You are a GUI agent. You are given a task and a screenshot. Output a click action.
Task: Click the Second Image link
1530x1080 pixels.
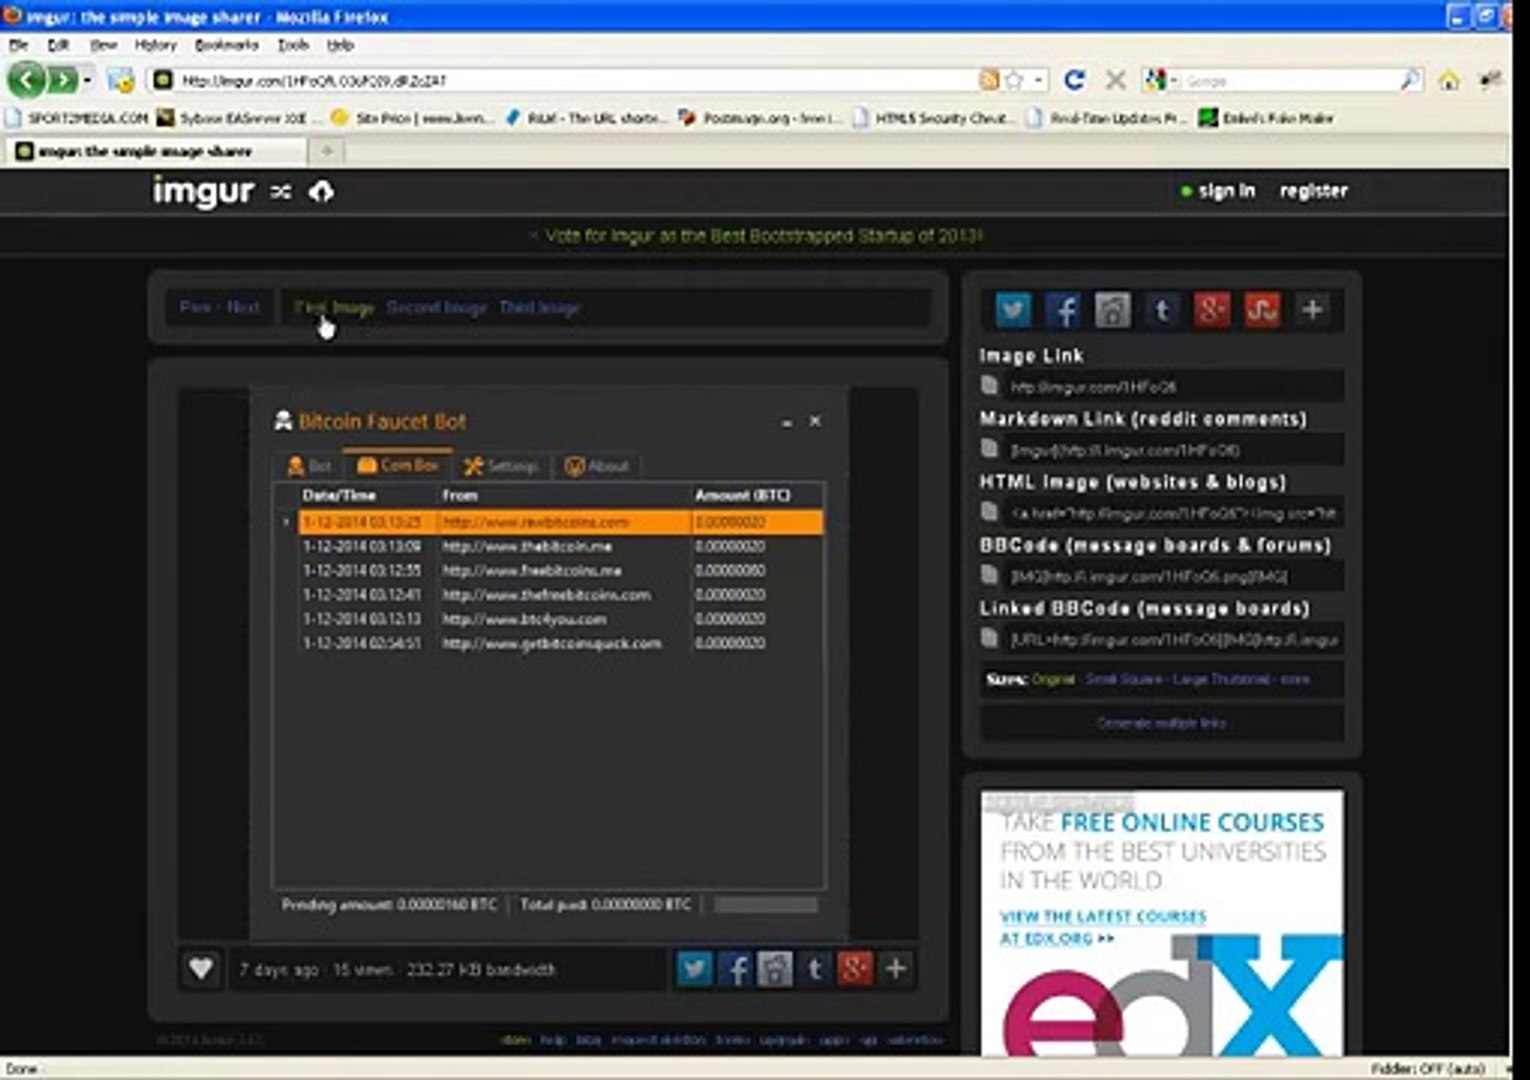pyautogui.click(x=437, y=308)
